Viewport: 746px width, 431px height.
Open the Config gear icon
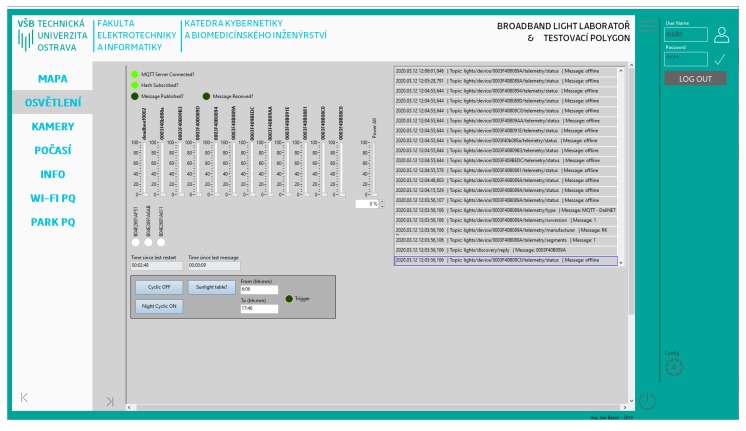(x=673, y=366)
